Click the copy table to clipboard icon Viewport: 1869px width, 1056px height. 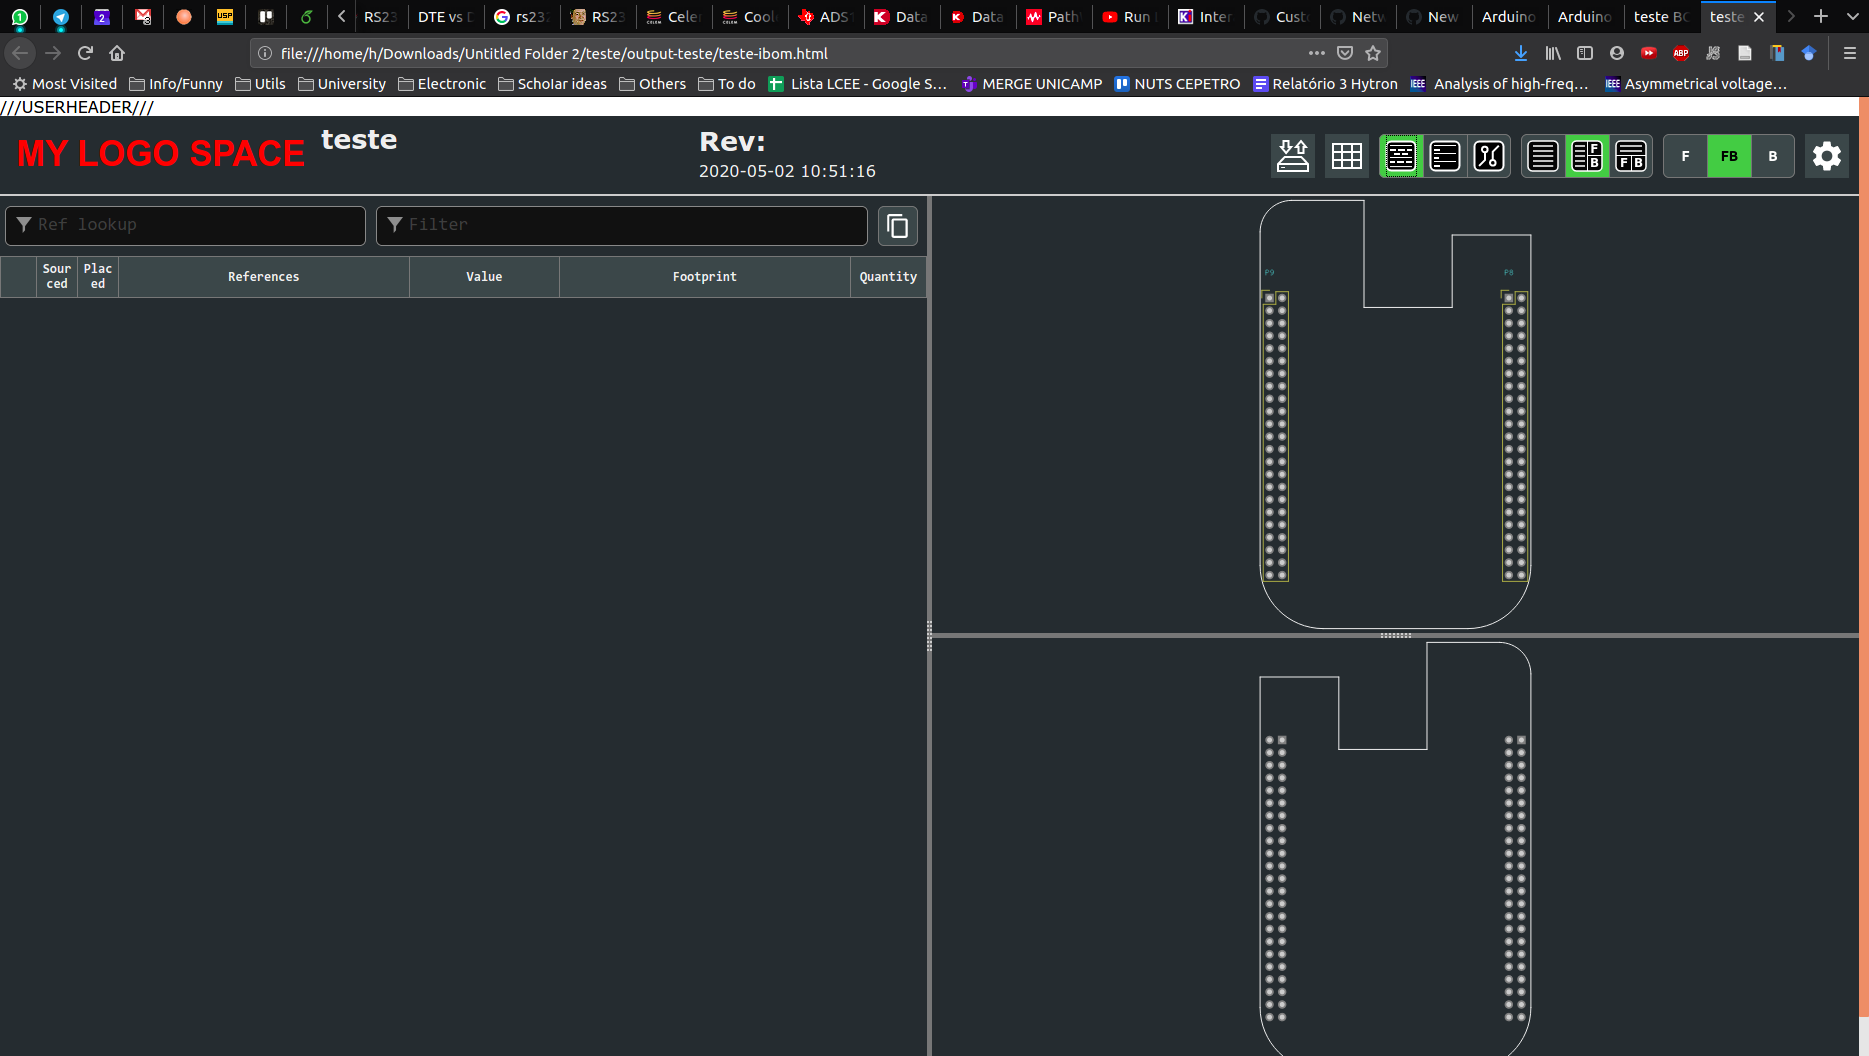click(x=897, y=226)
